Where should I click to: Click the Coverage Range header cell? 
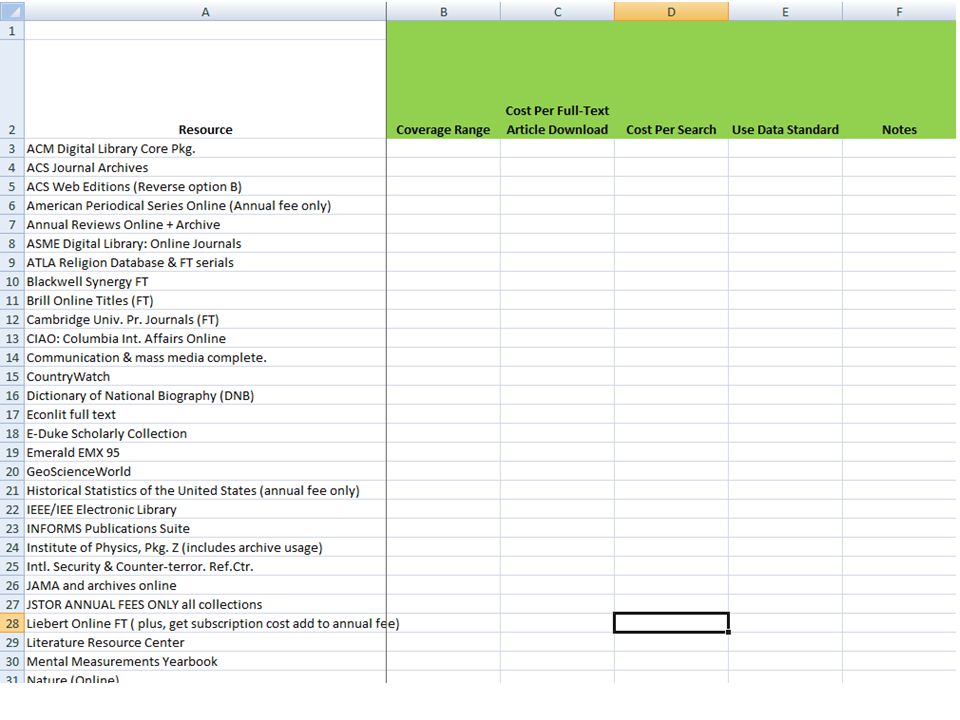[x=443, y=89]
